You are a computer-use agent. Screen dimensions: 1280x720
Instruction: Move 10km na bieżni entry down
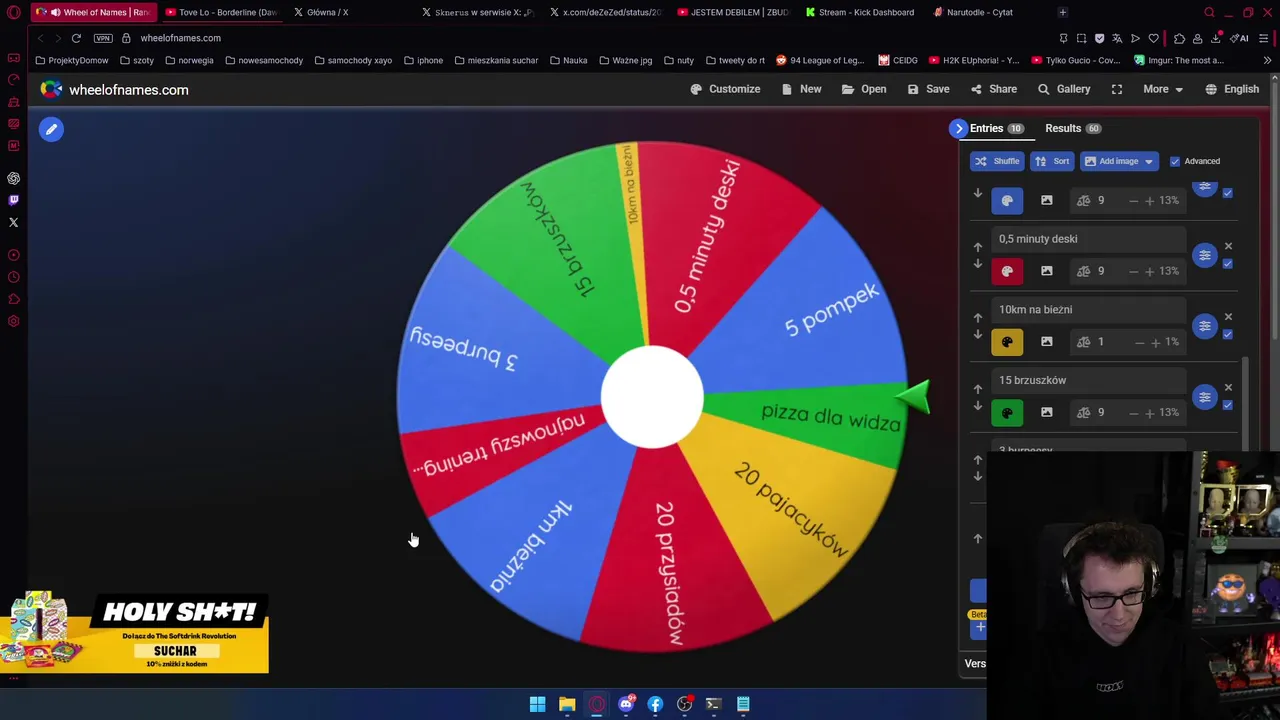[x=978, y=335]
